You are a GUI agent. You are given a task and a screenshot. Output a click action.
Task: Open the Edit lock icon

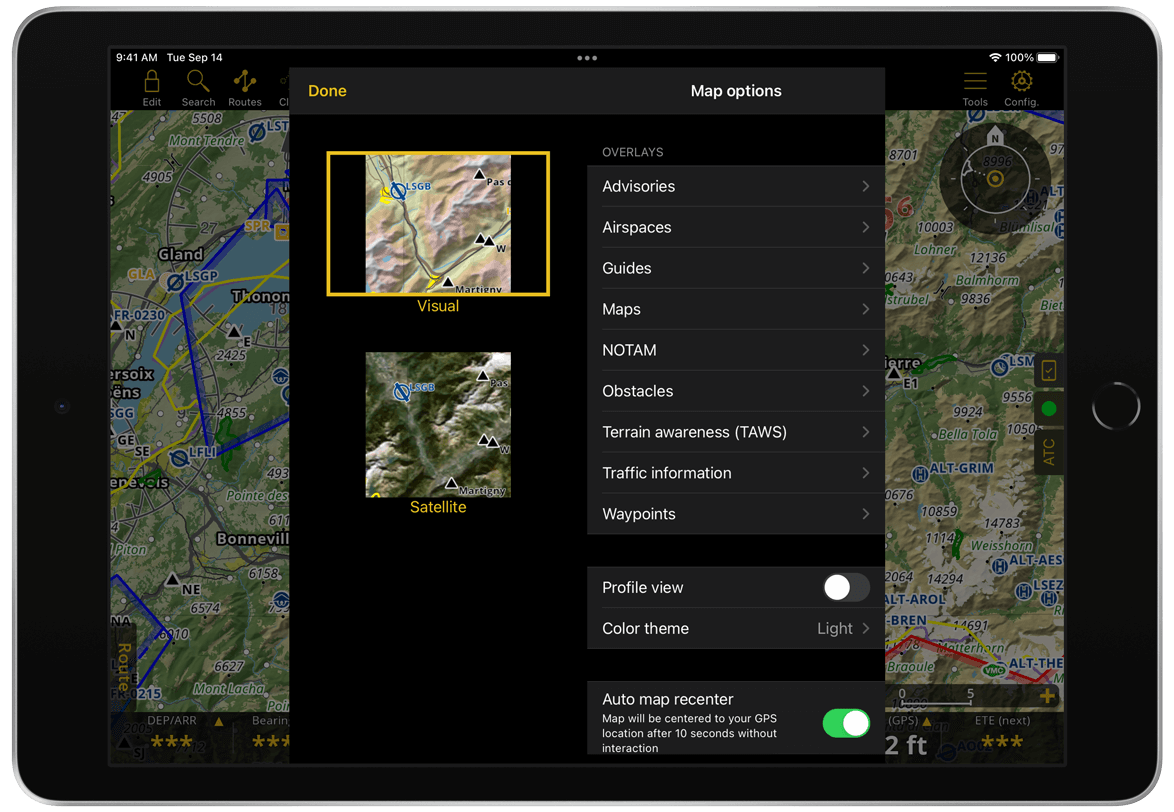(152, 87)
